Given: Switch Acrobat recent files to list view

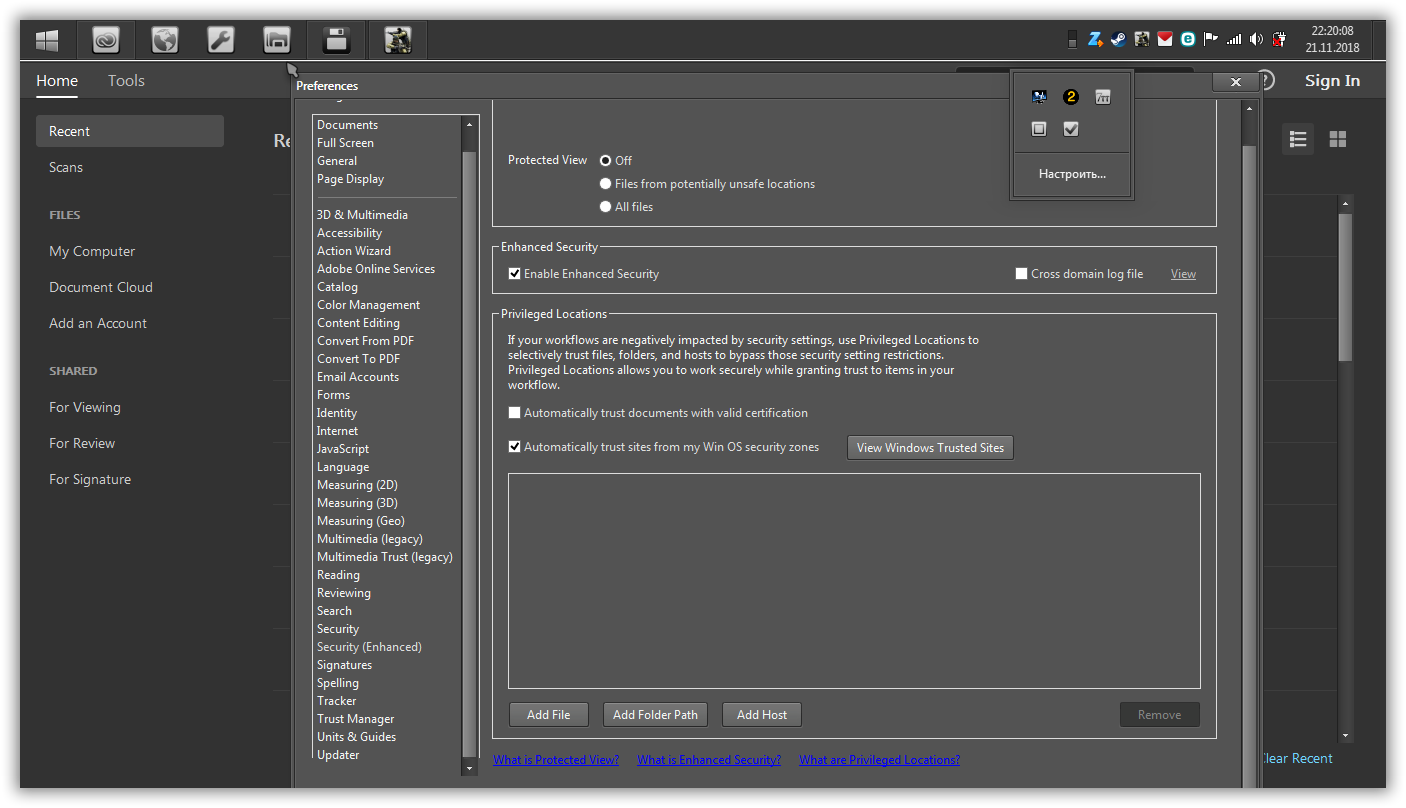Looking at the screenshot, I should point(1298,139).
